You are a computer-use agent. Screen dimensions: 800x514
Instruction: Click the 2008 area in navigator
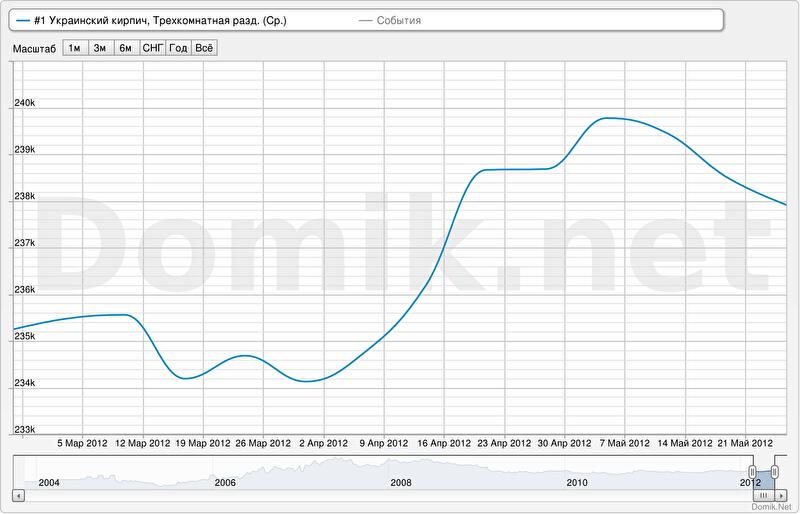400,472
